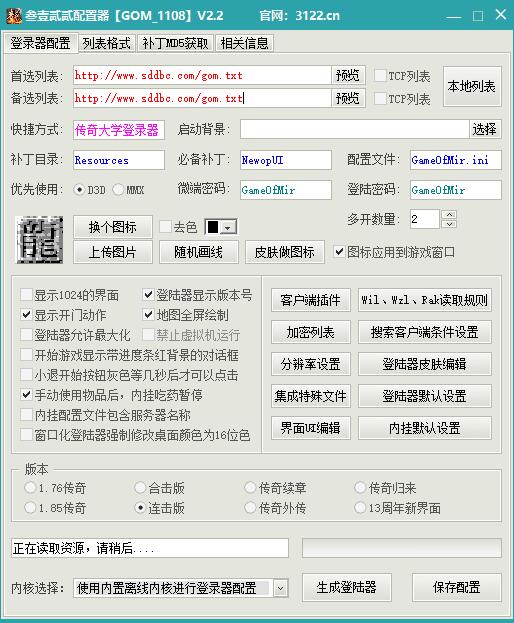The height and width of the screenshot is (623, 514).
Task: Click the 保存配置 button
Action: click(x=457, y=587)
